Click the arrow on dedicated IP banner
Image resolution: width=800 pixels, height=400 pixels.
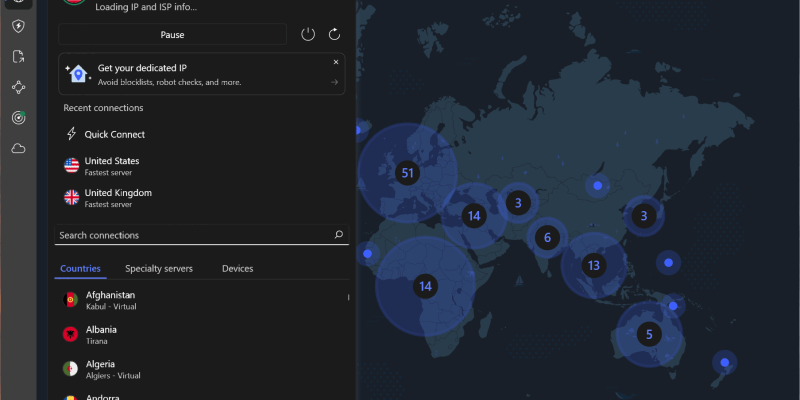[x=334, y=82]
